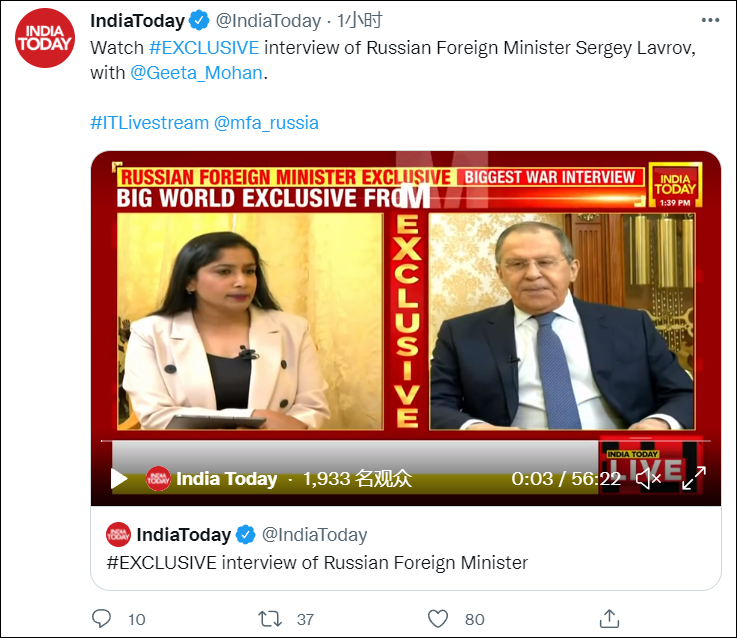The height and width of the screenshot is (638, 737).
Task: Click the @IndiaToday handle in tweet header
Action: pyautogui.click(x=269, y=21)
